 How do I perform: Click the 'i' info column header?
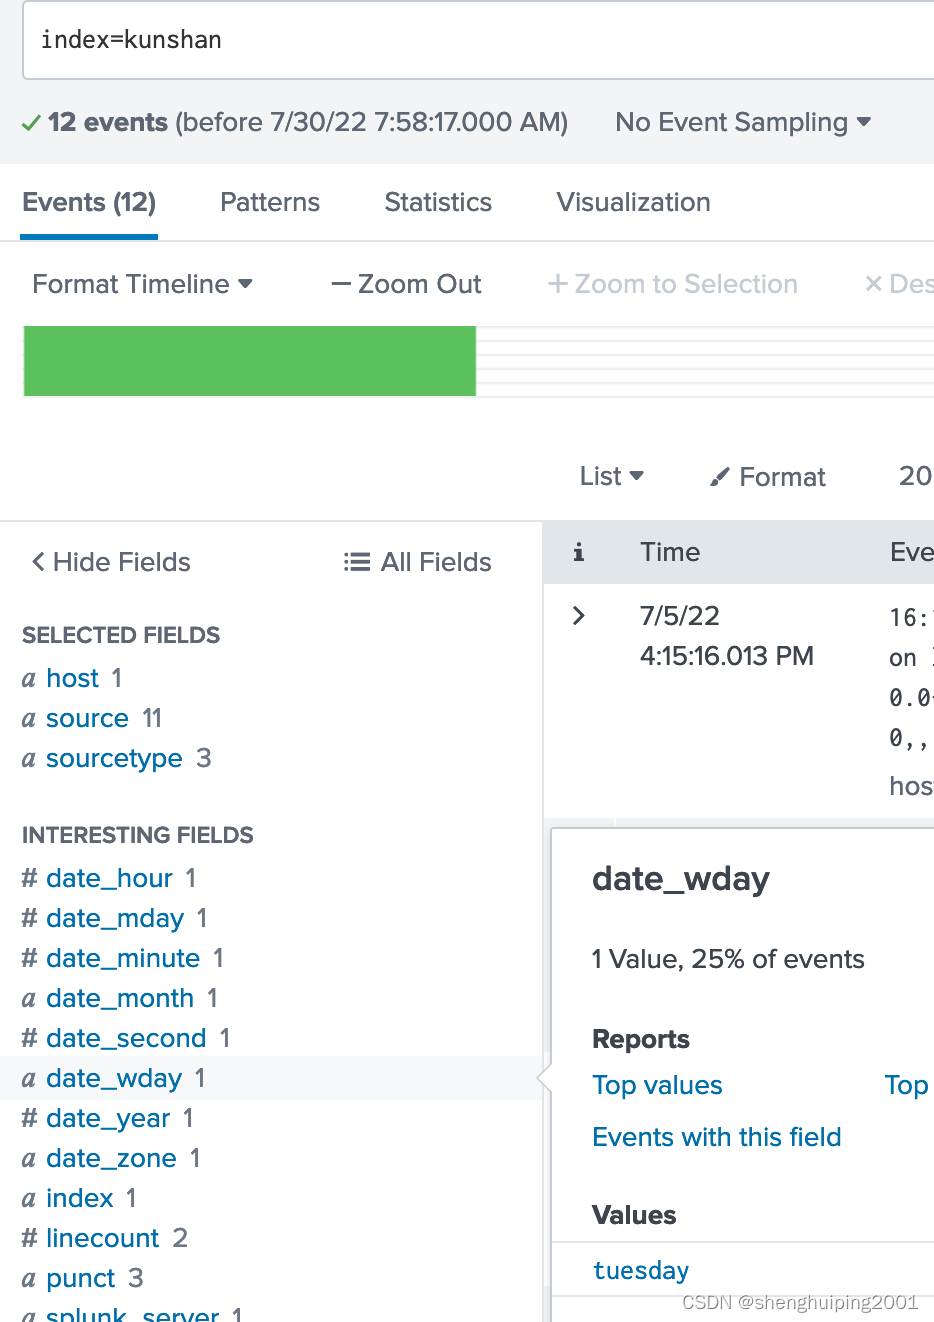tap(578, 551)
